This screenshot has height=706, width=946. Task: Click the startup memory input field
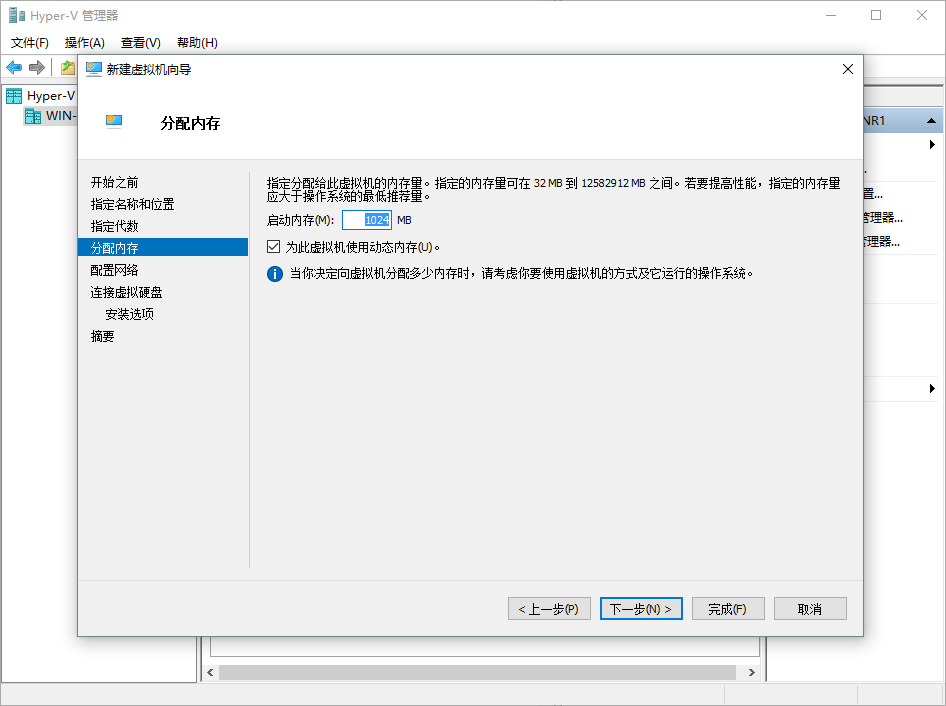pos(367,220)
